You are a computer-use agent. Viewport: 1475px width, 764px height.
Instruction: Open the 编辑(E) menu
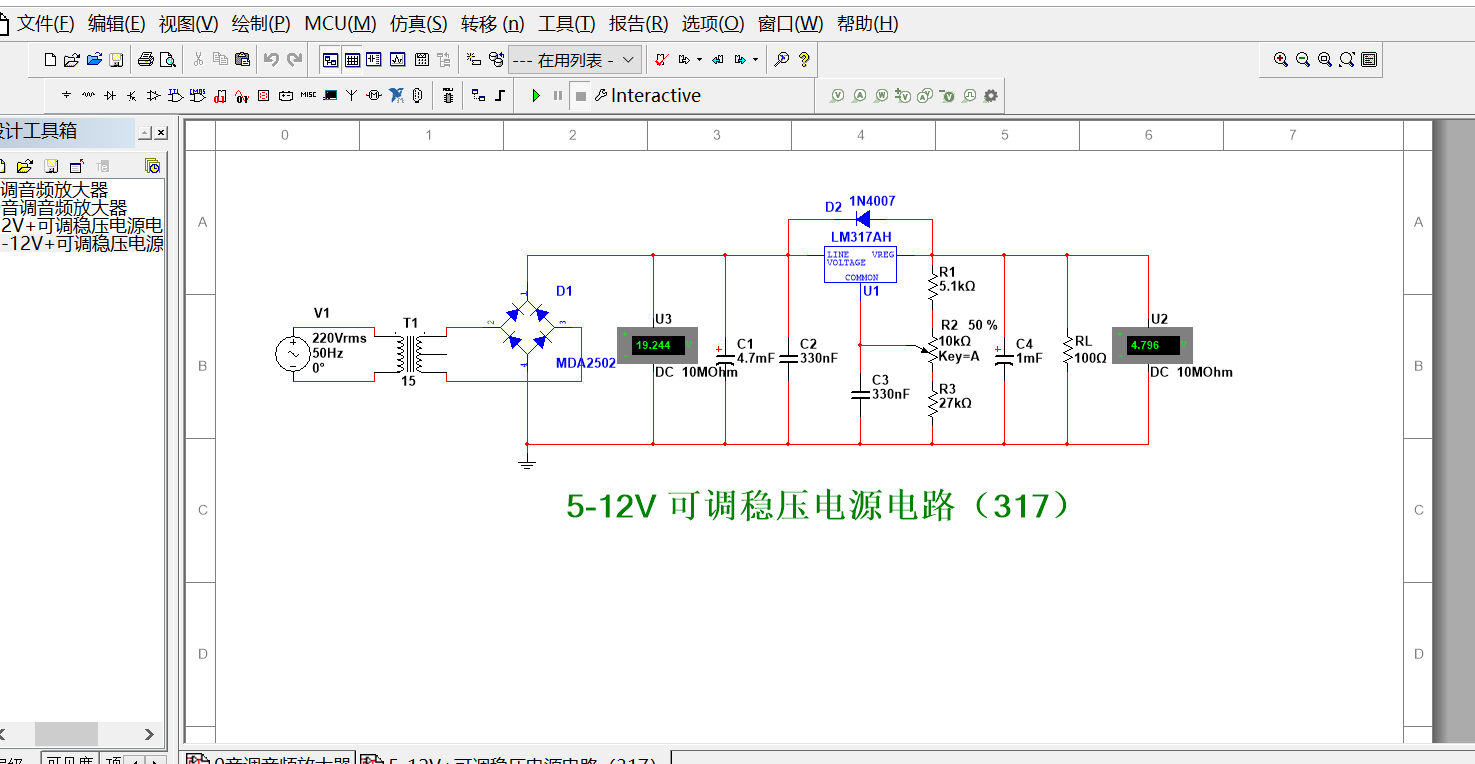click(117, 24)
